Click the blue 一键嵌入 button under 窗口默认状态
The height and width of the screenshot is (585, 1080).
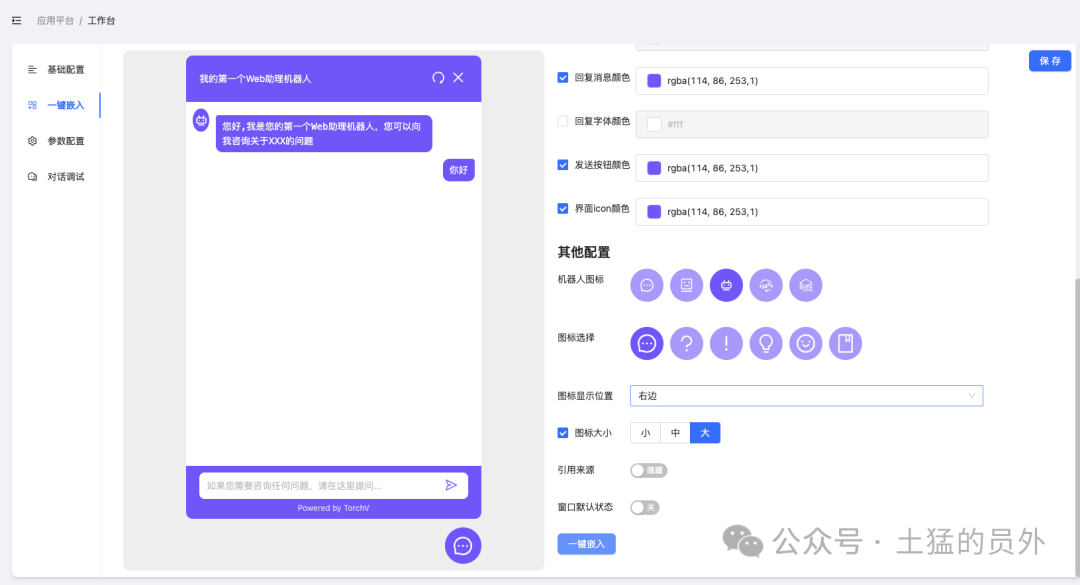click(x=586, y=544)
